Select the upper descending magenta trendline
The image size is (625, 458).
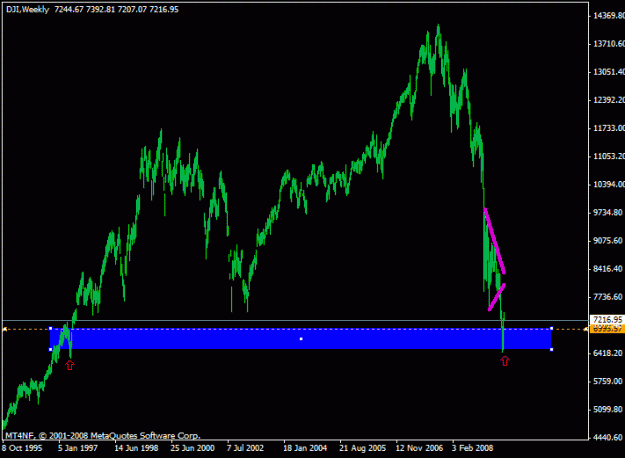495,241
